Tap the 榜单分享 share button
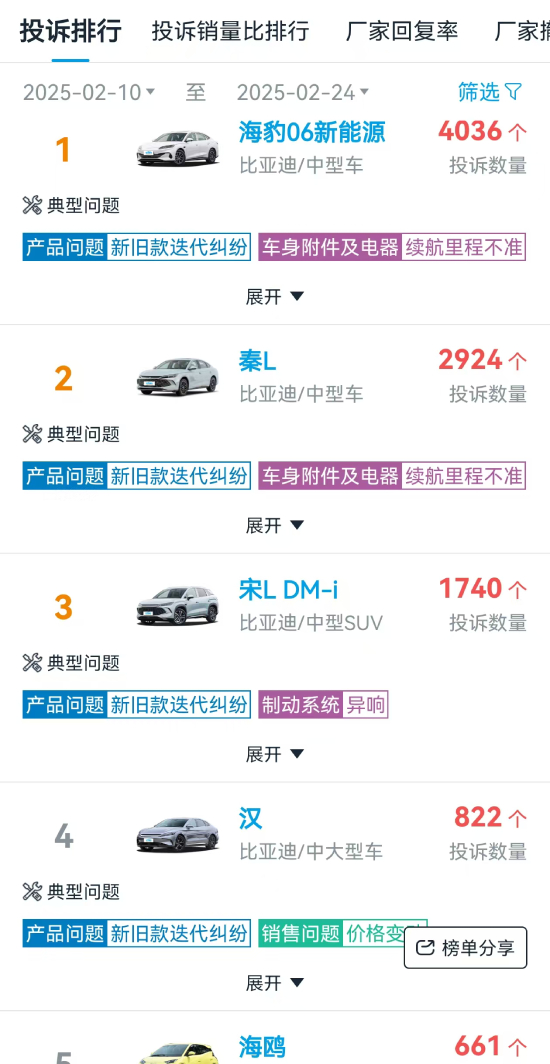550x1064 pixels. pos(465,947)
